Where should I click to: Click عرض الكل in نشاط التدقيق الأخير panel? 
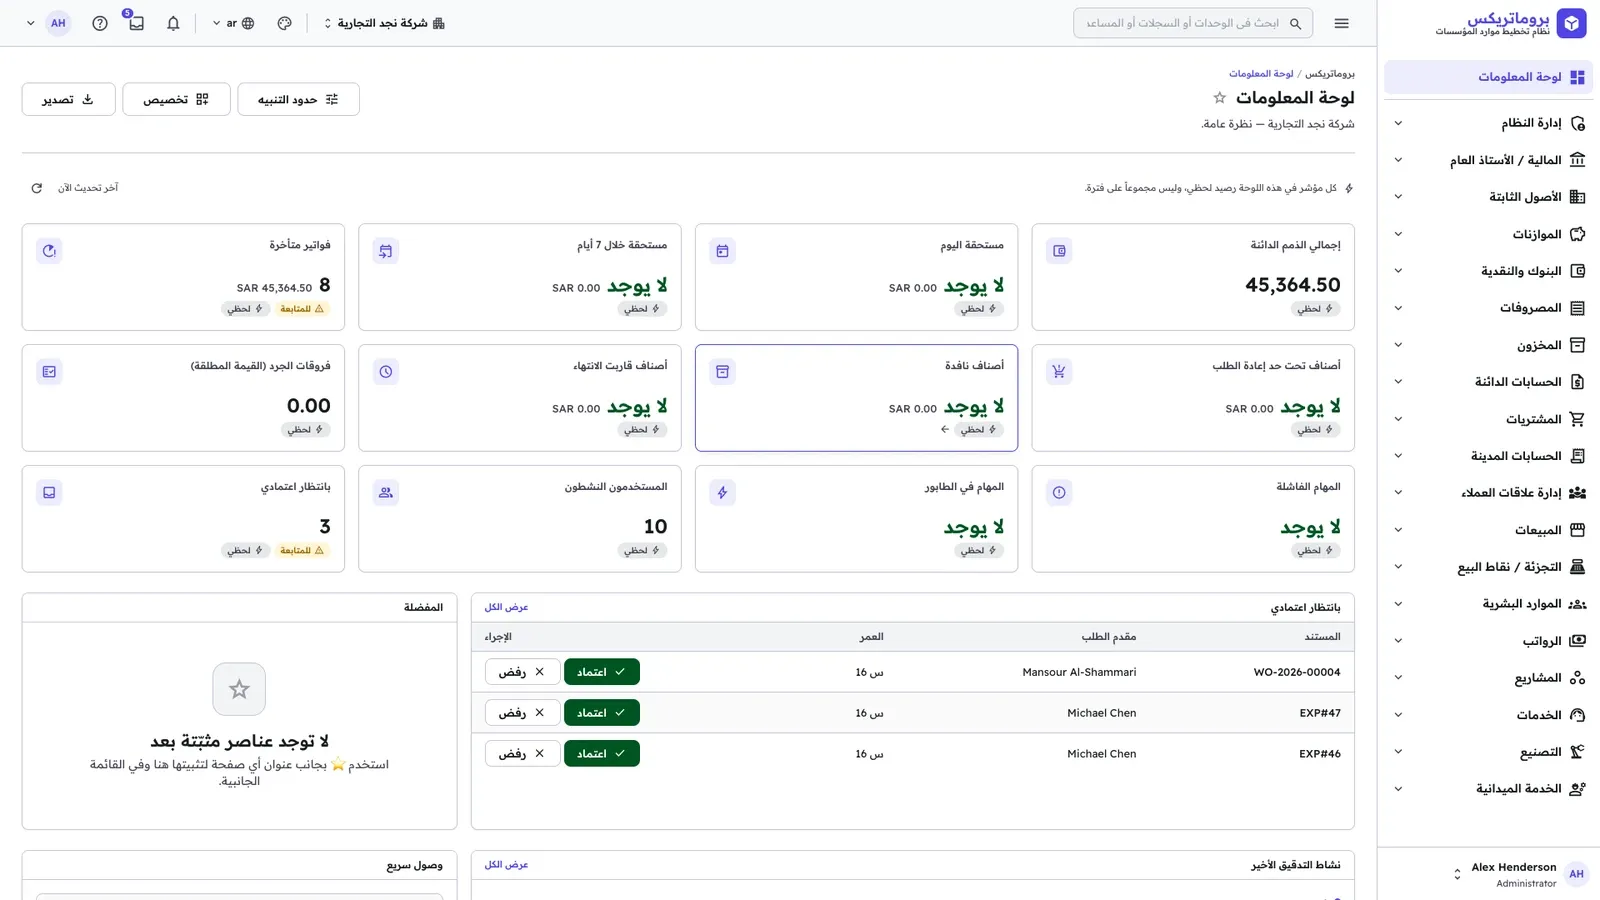click(506, 865)
